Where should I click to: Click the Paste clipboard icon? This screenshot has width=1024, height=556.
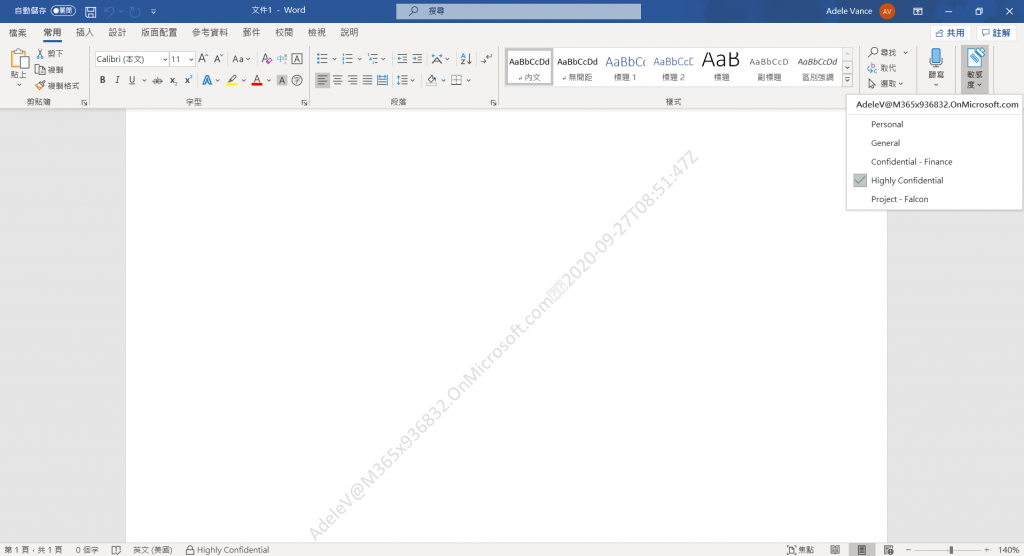coord(19,59)
